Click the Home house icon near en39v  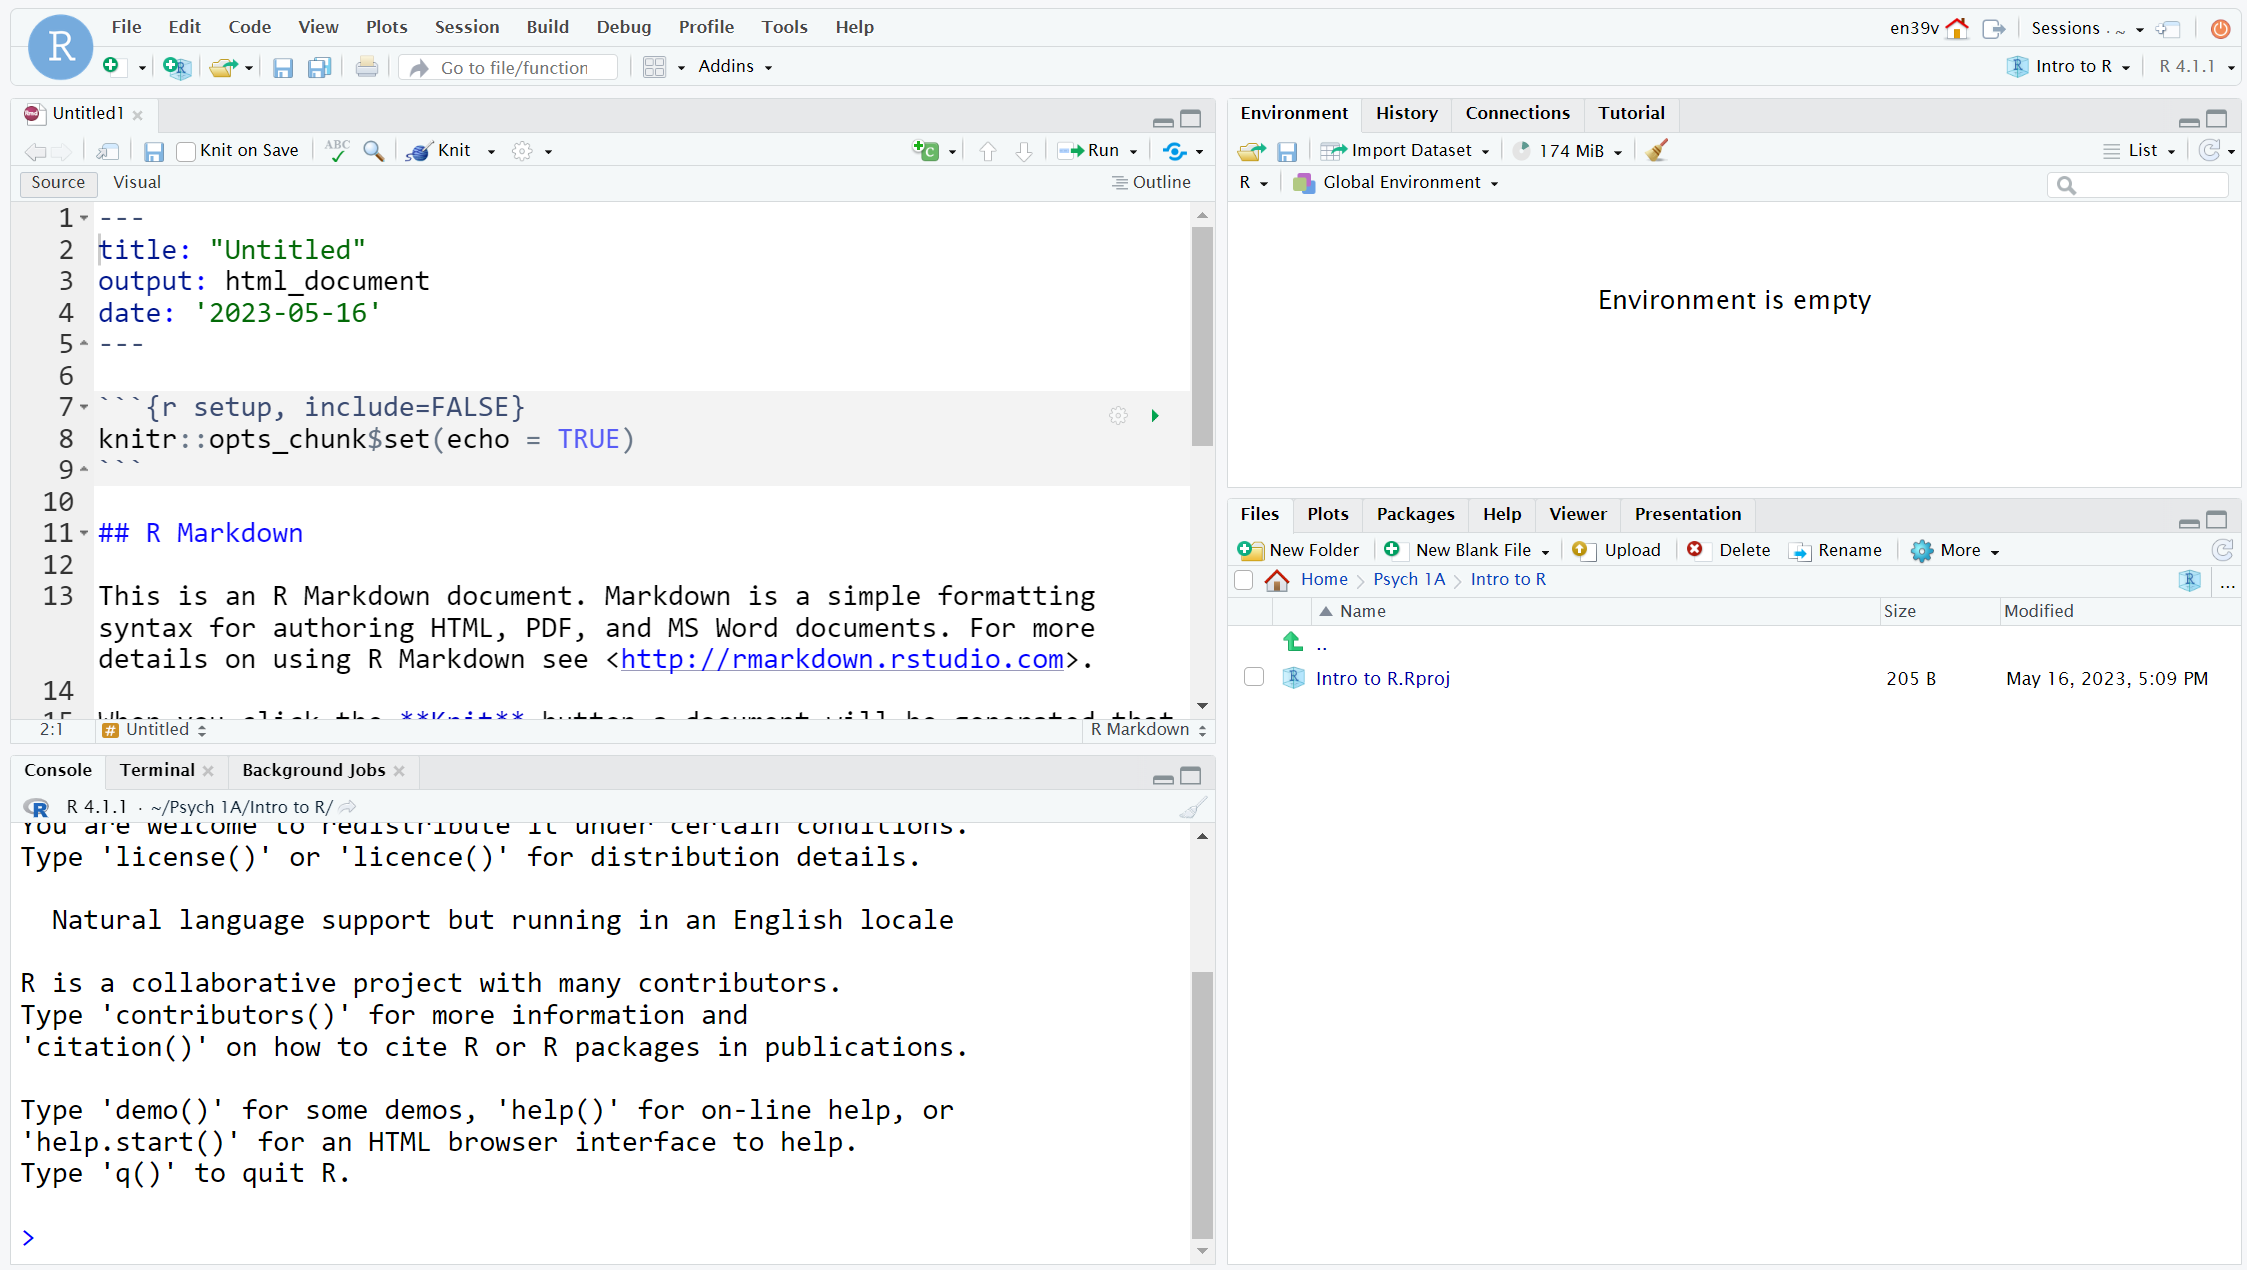(1957, 28)
